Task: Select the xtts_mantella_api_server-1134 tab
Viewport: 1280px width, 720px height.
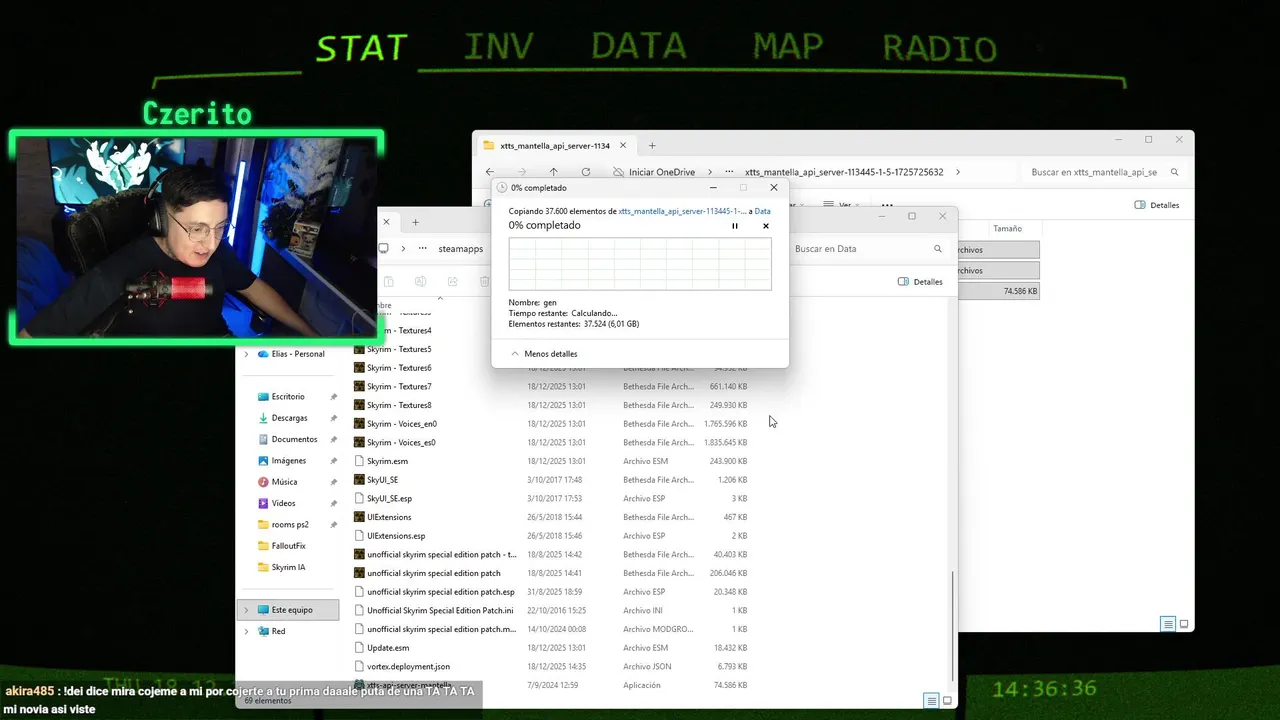Action: [555, 146]
